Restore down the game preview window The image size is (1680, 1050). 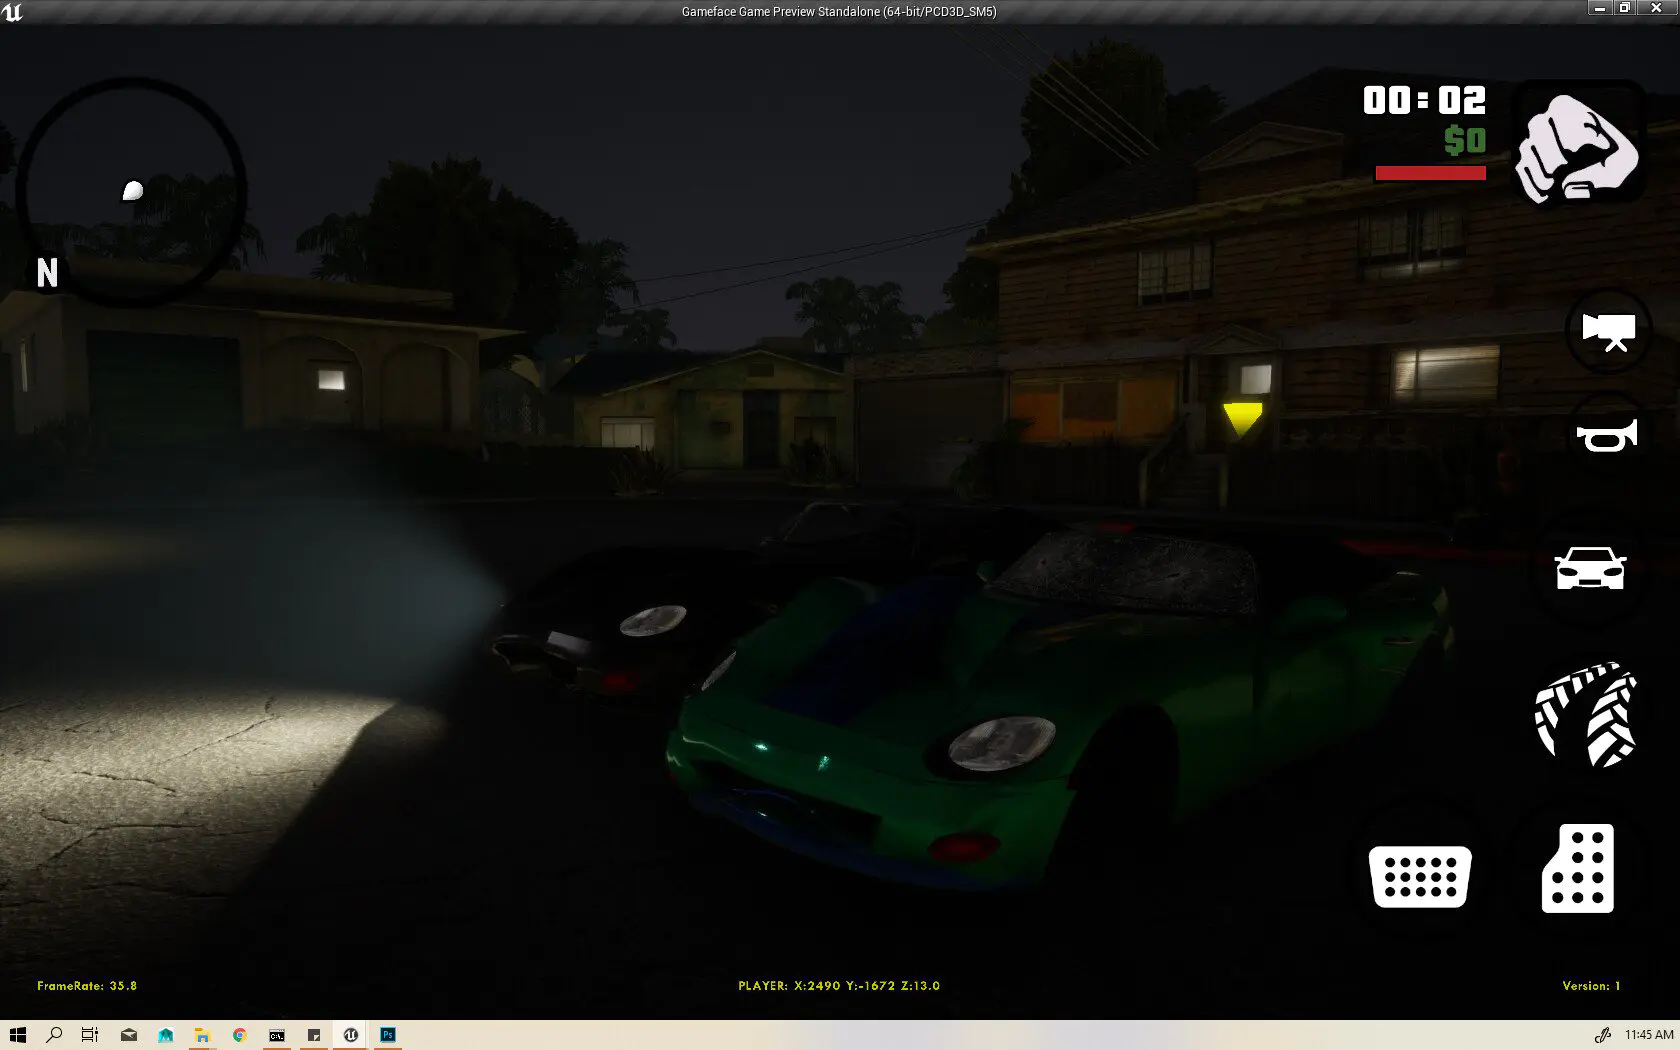[1625, 8]
